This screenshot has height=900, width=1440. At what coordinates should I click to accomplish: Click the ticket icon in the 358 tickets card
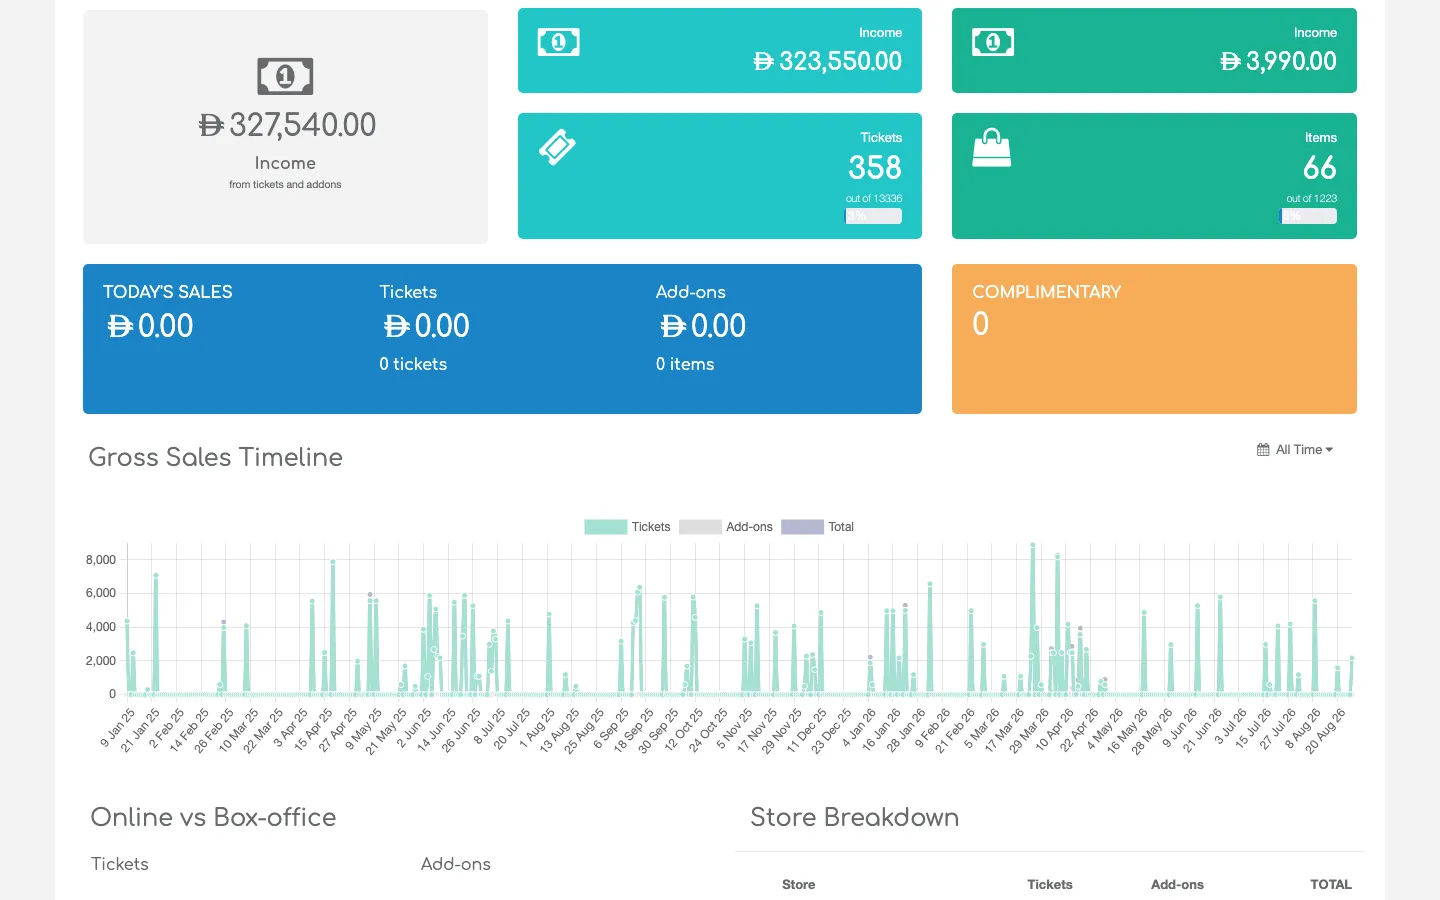point(558,147)
